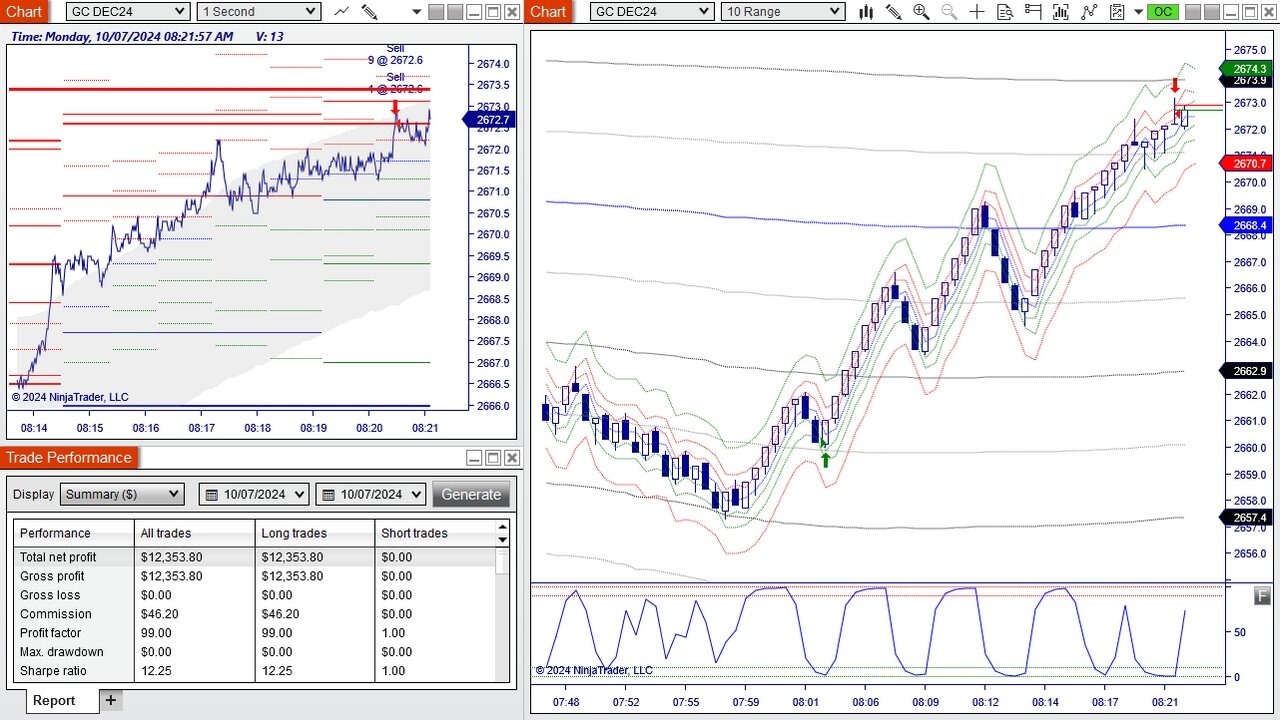Screen dimensions: 1280x720
Task: Open drawing tools pencil in left chart
Action: (370, 12)
